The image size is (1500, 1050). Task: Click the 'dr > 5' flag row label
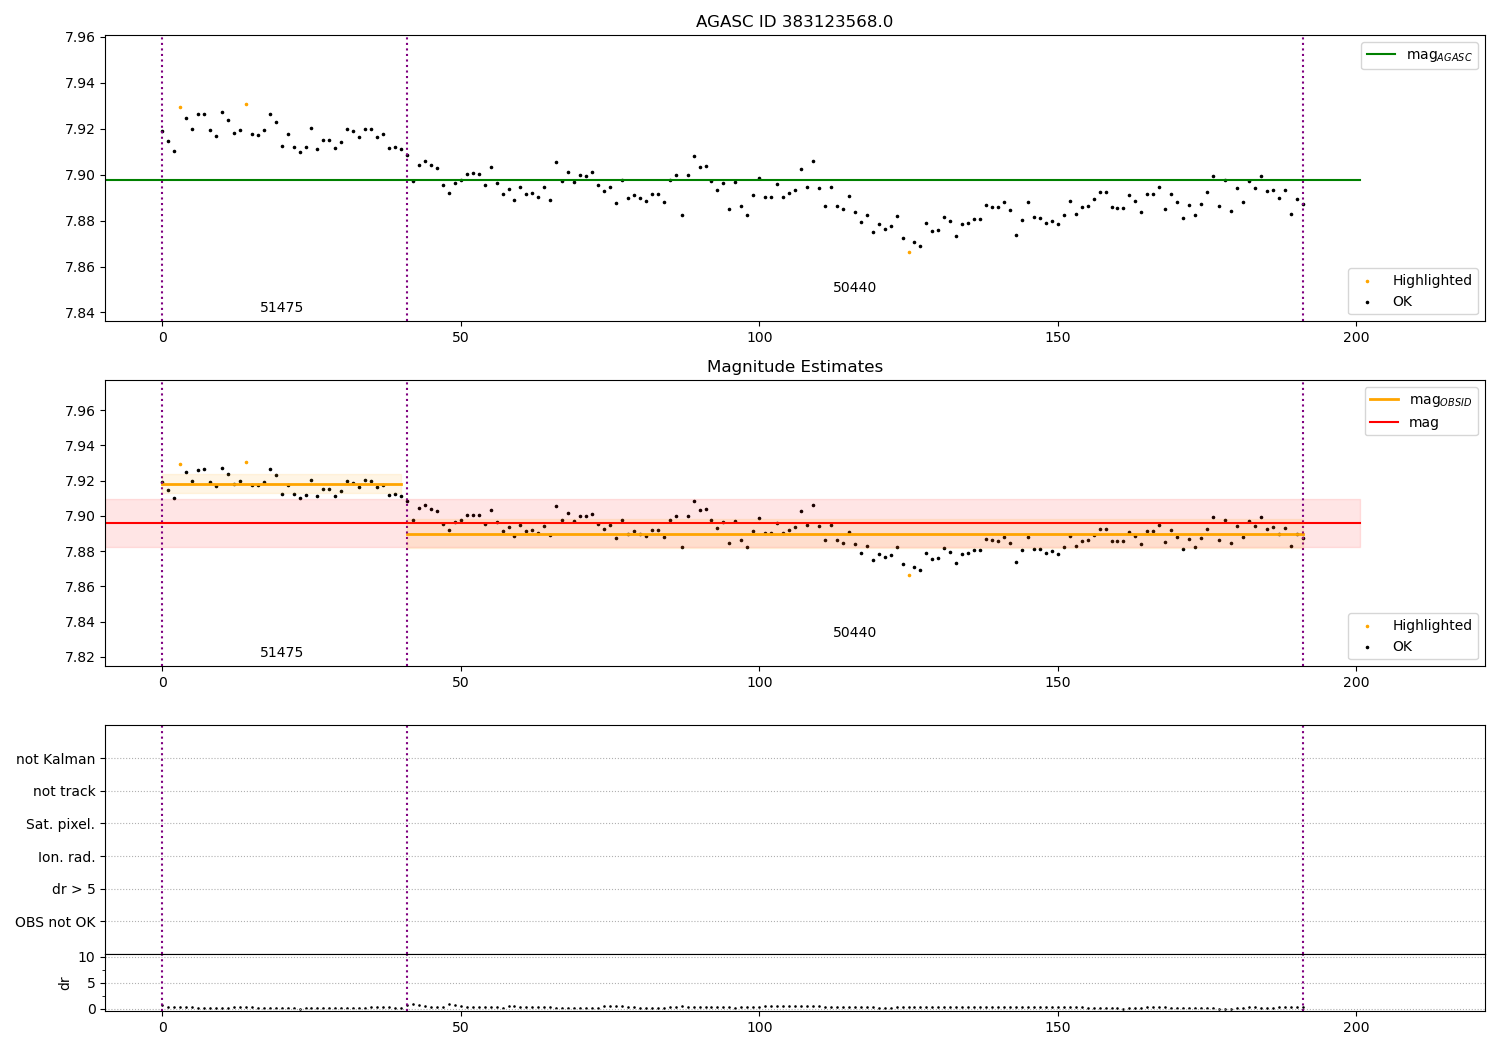pyautogui.click(x=74, y=890)
